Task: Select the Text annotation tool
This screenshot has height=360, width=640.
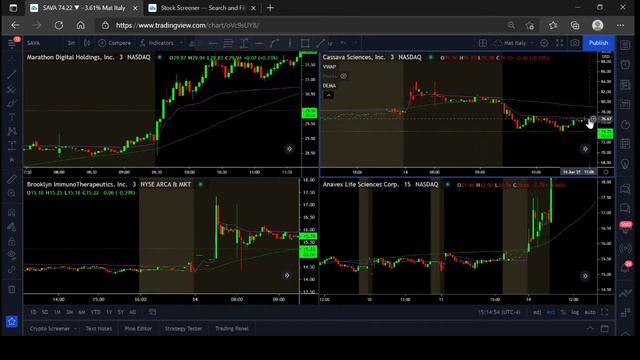Action: (12, 118)
